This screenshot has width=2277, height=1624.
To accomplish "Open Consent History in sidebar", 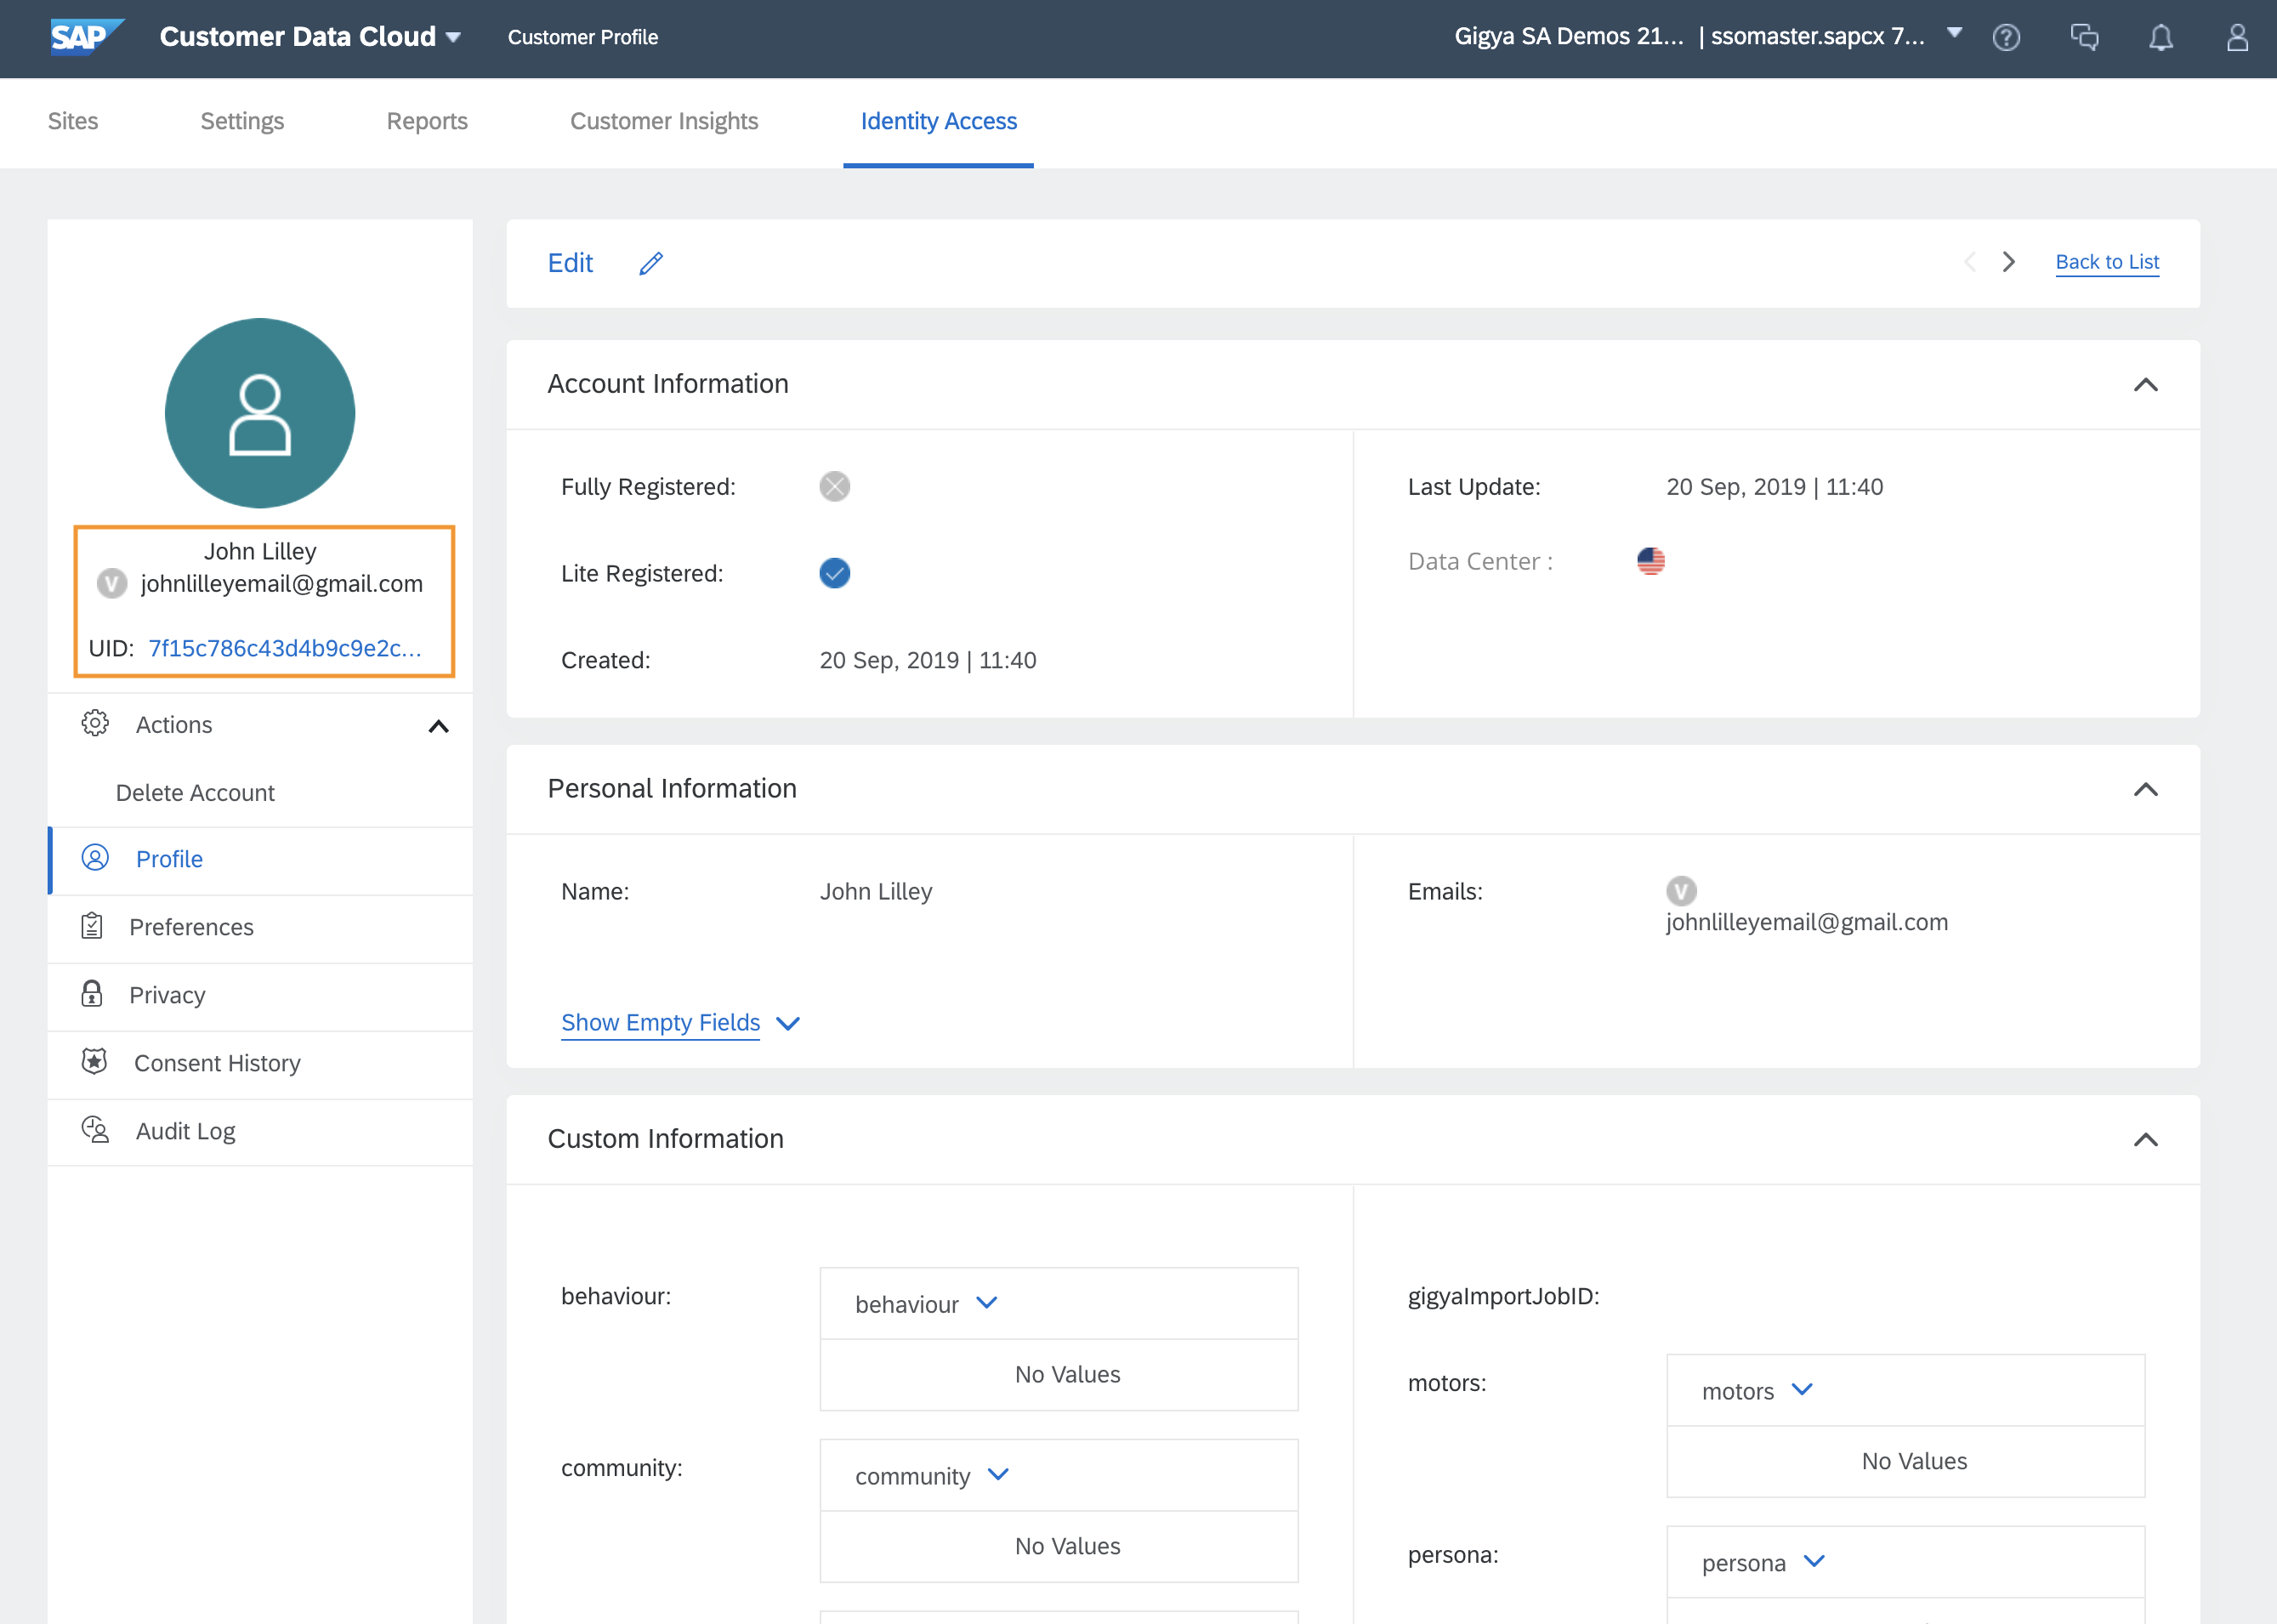I will pos(217,1063).
